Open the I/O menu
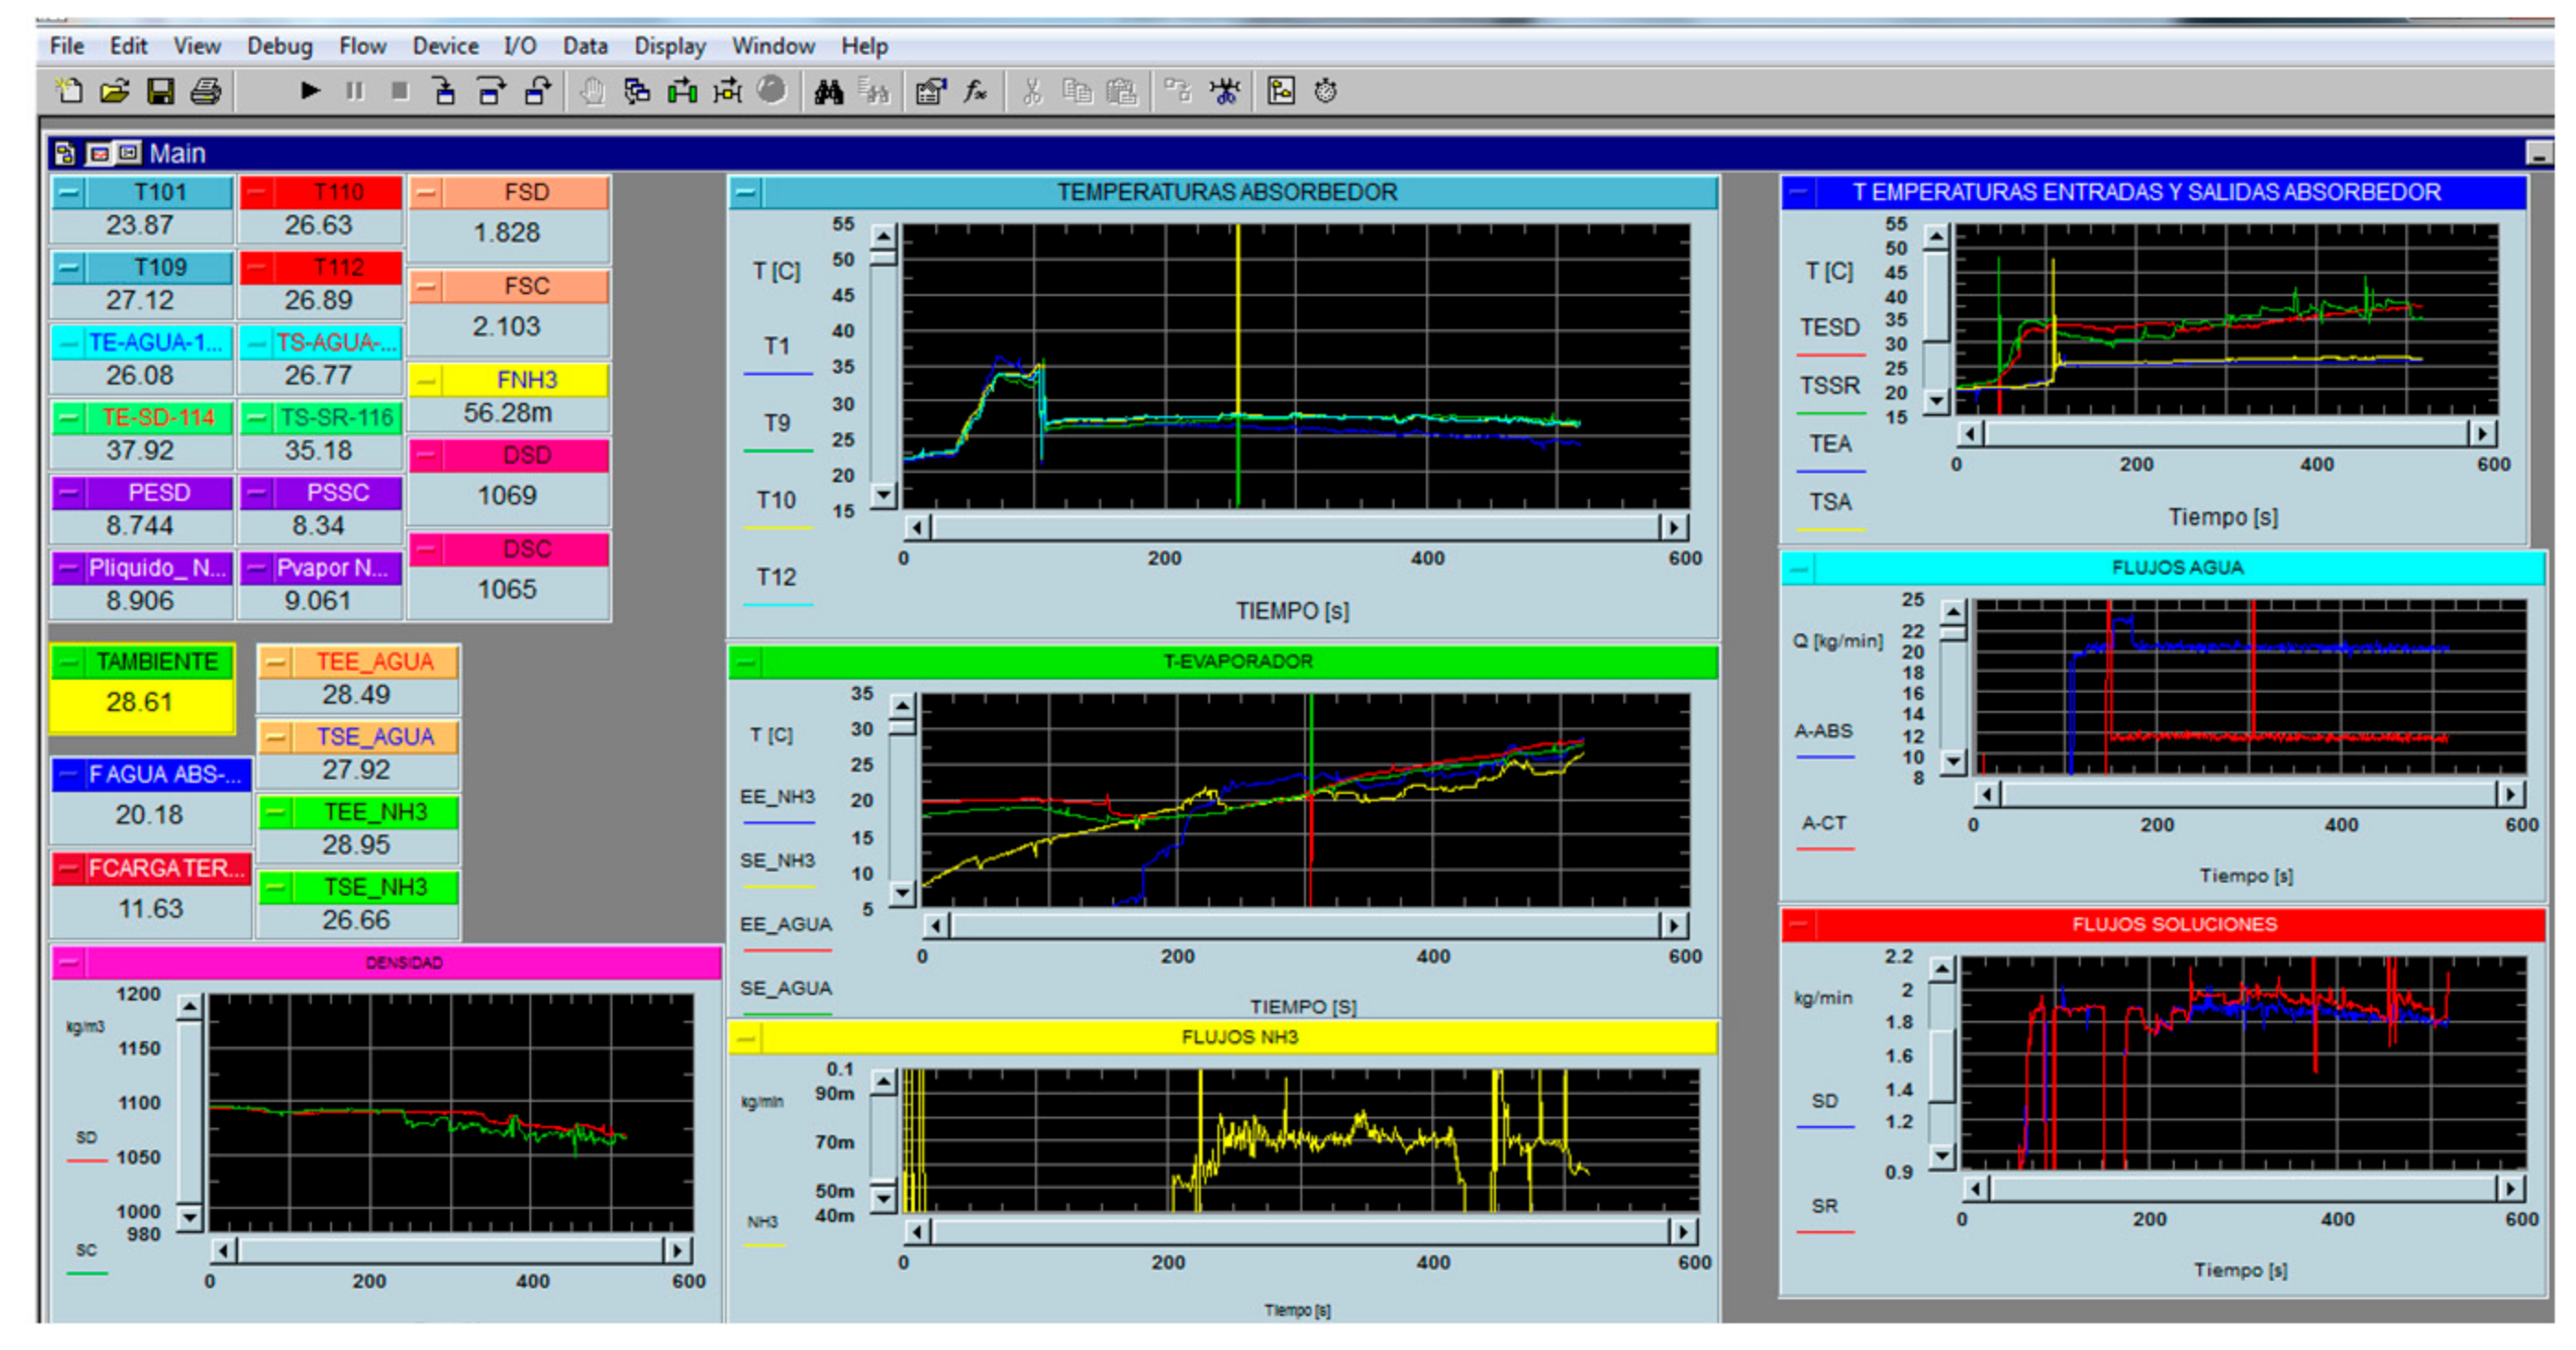 pos(520,46)
